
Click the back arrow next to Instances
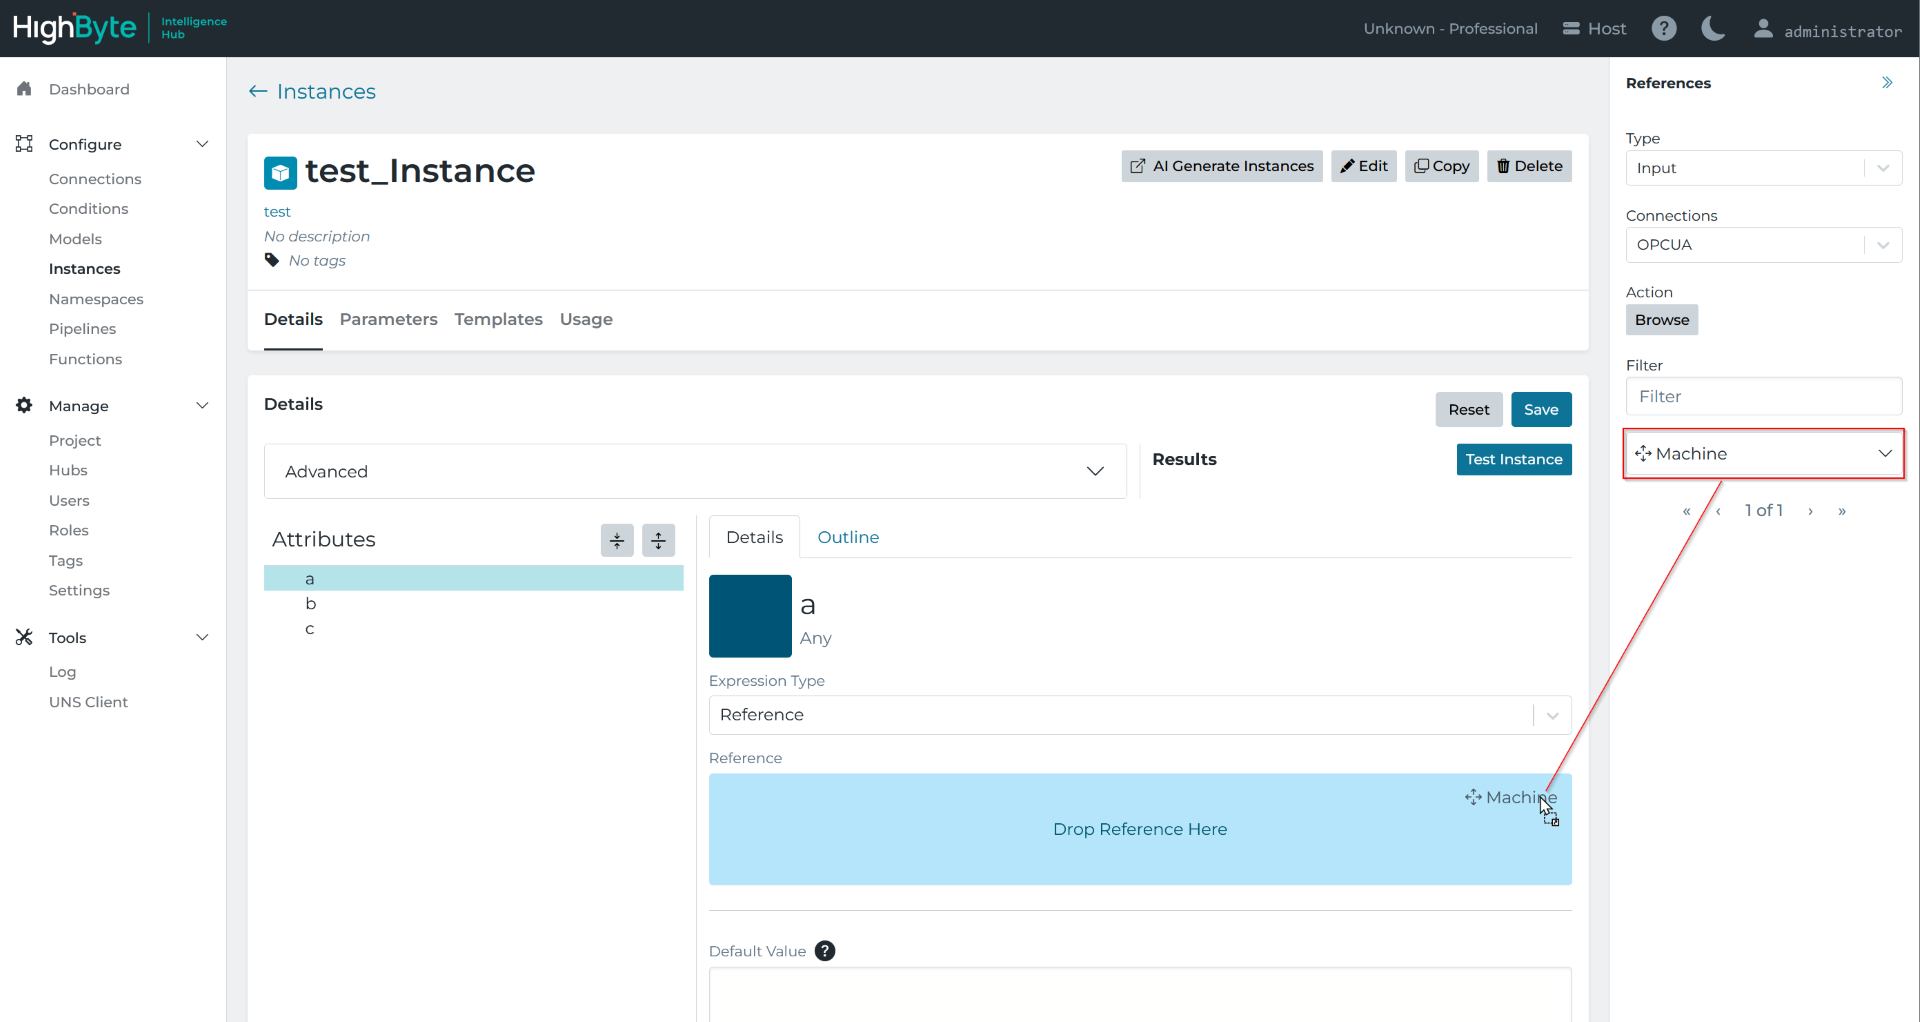[x=258, y=92]
